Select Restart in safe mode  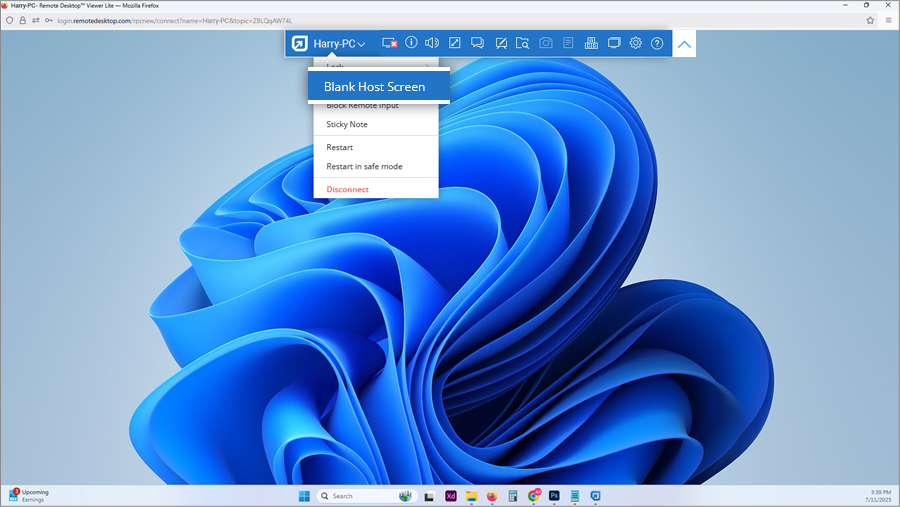click(364, 167)
